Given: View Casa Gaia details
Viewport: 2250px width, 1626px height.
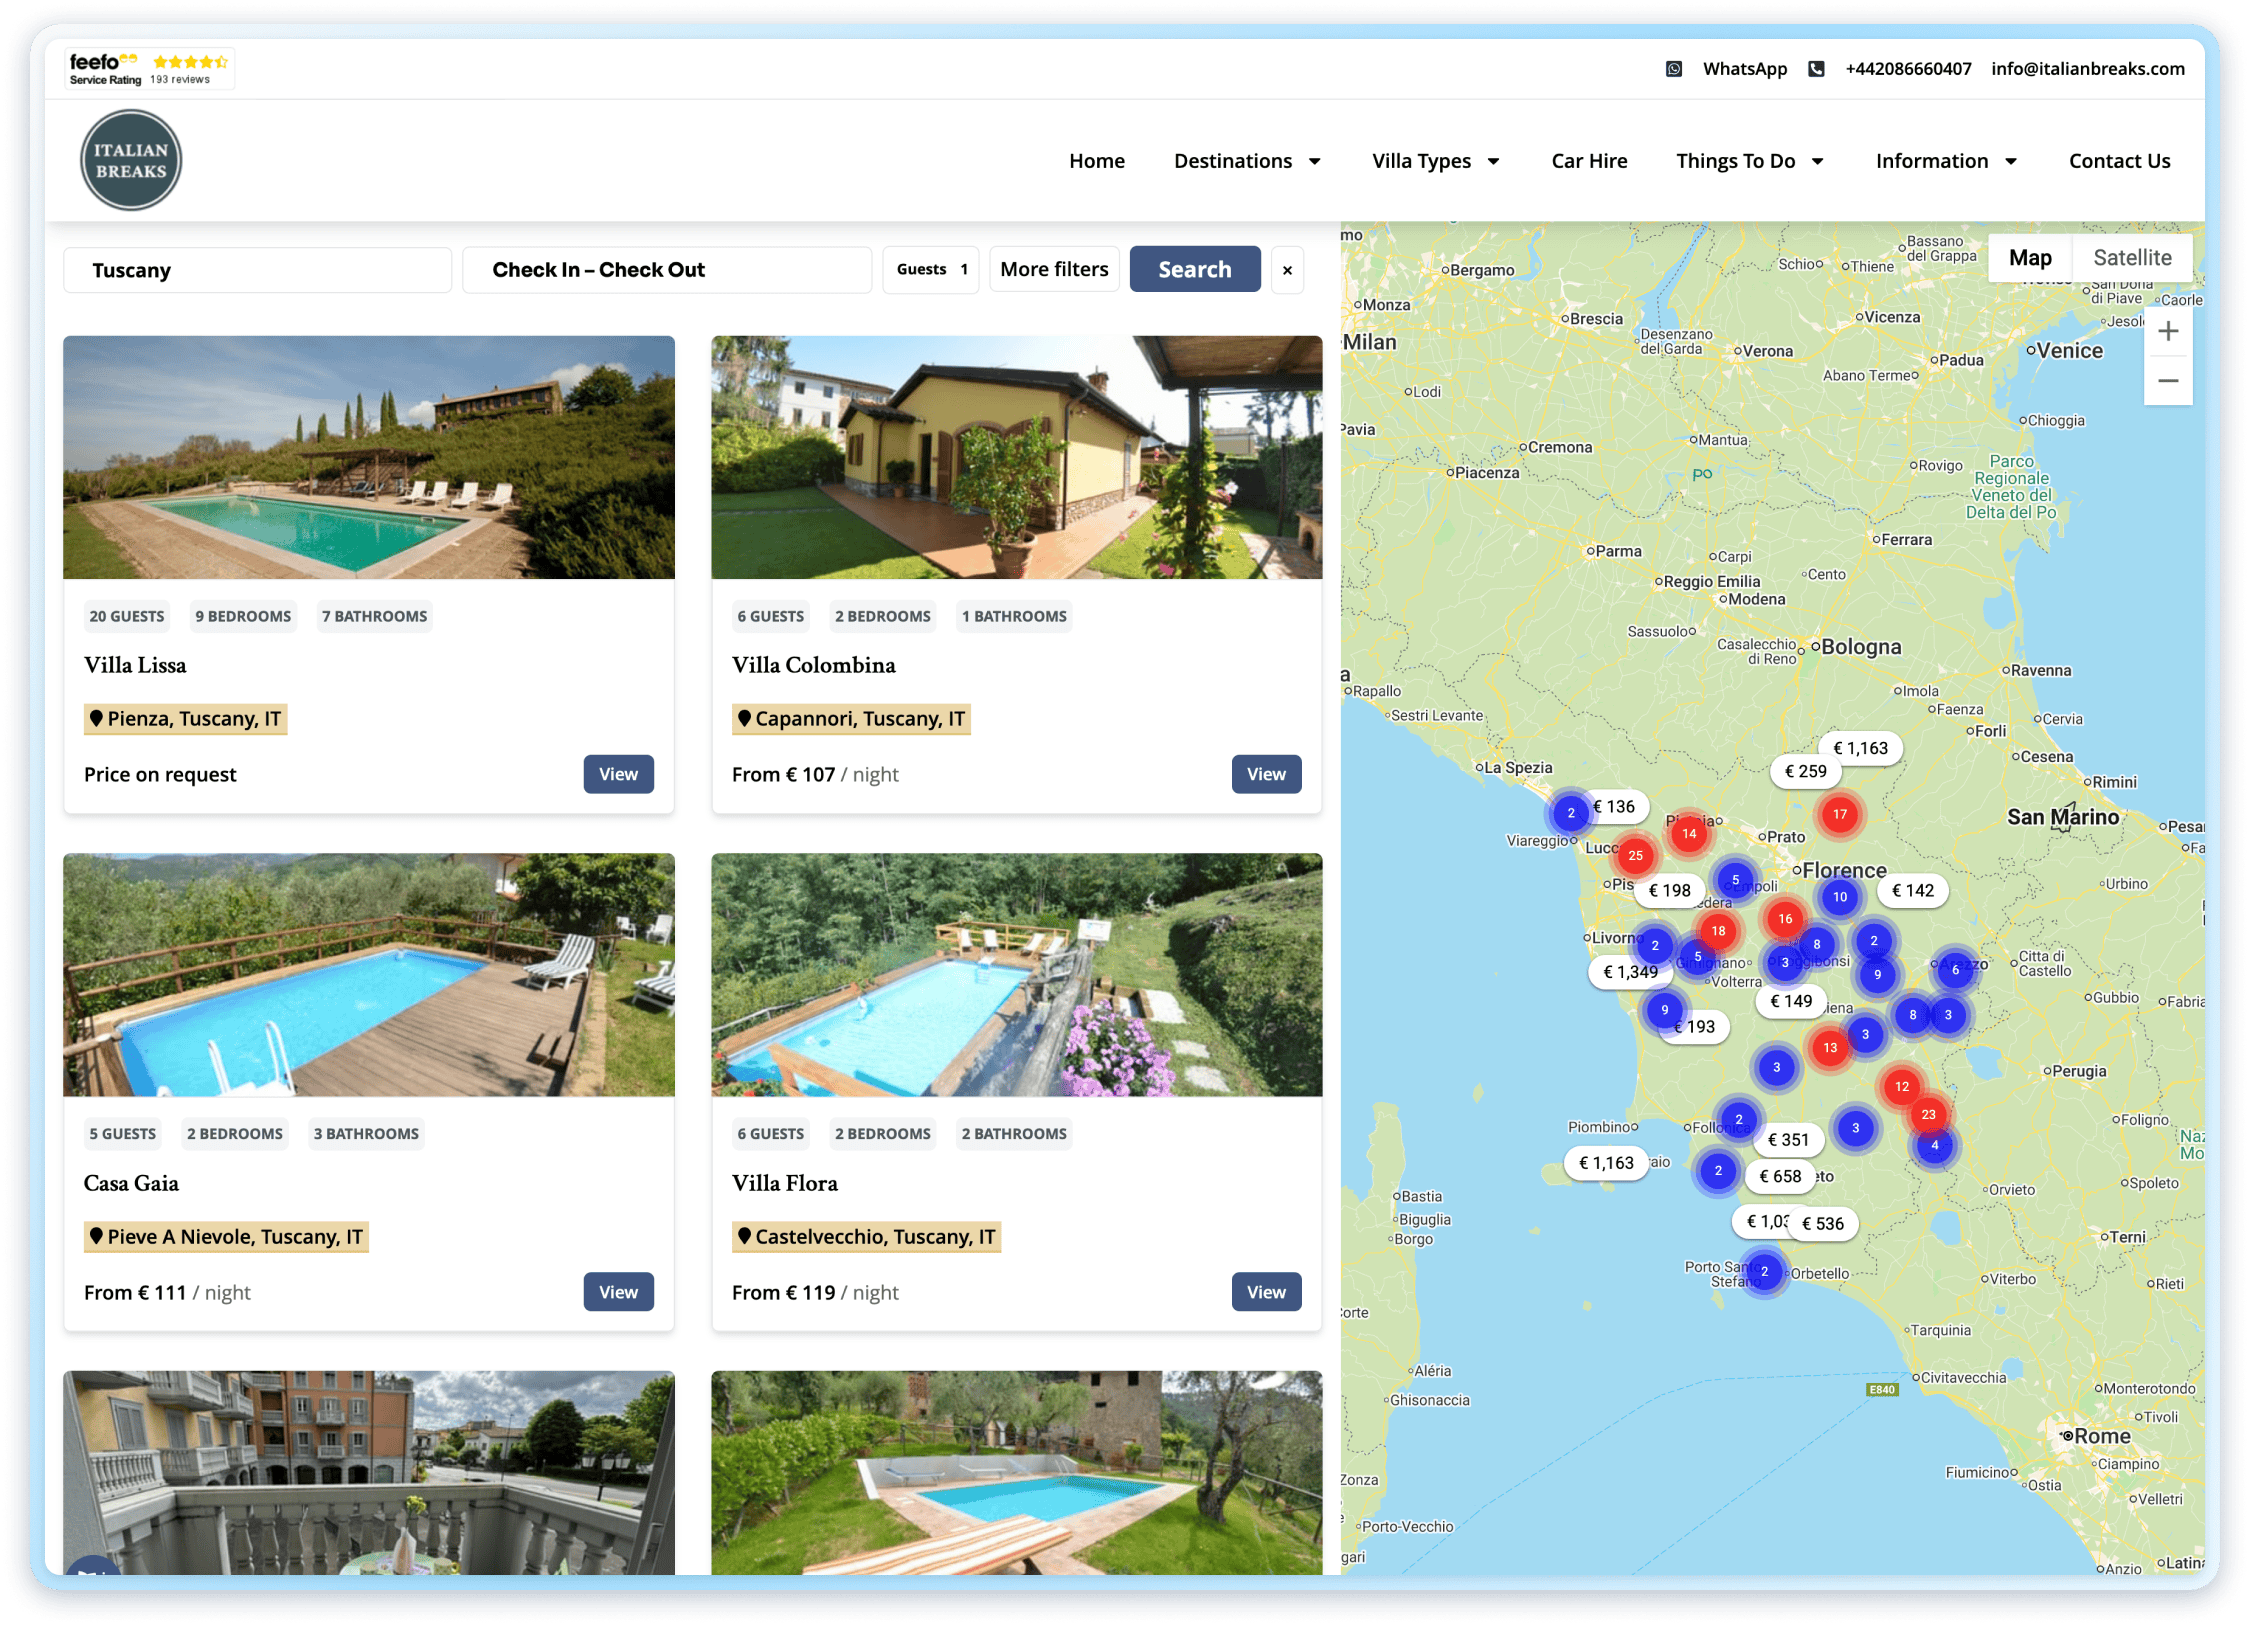Looking at the screenshot, I should 618,1292.
